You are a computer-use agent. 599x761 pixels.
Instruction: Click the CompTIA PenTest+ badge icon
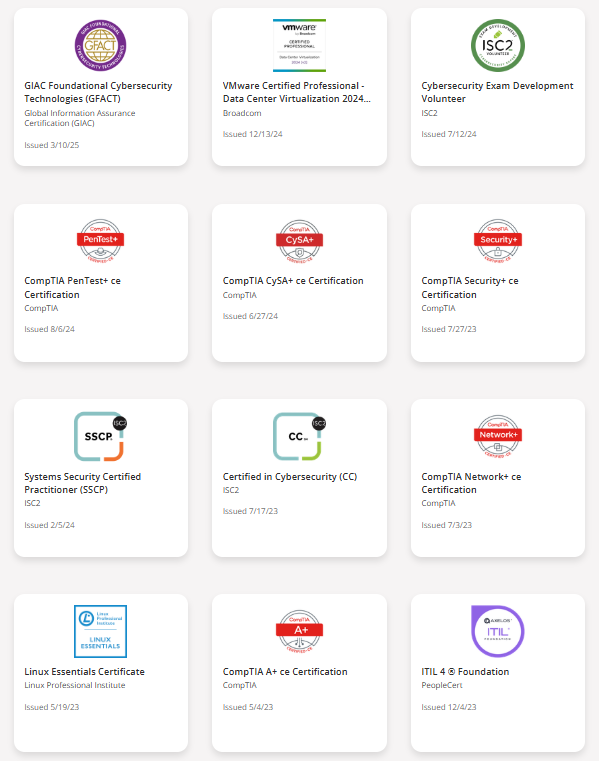tap(100, 240)
